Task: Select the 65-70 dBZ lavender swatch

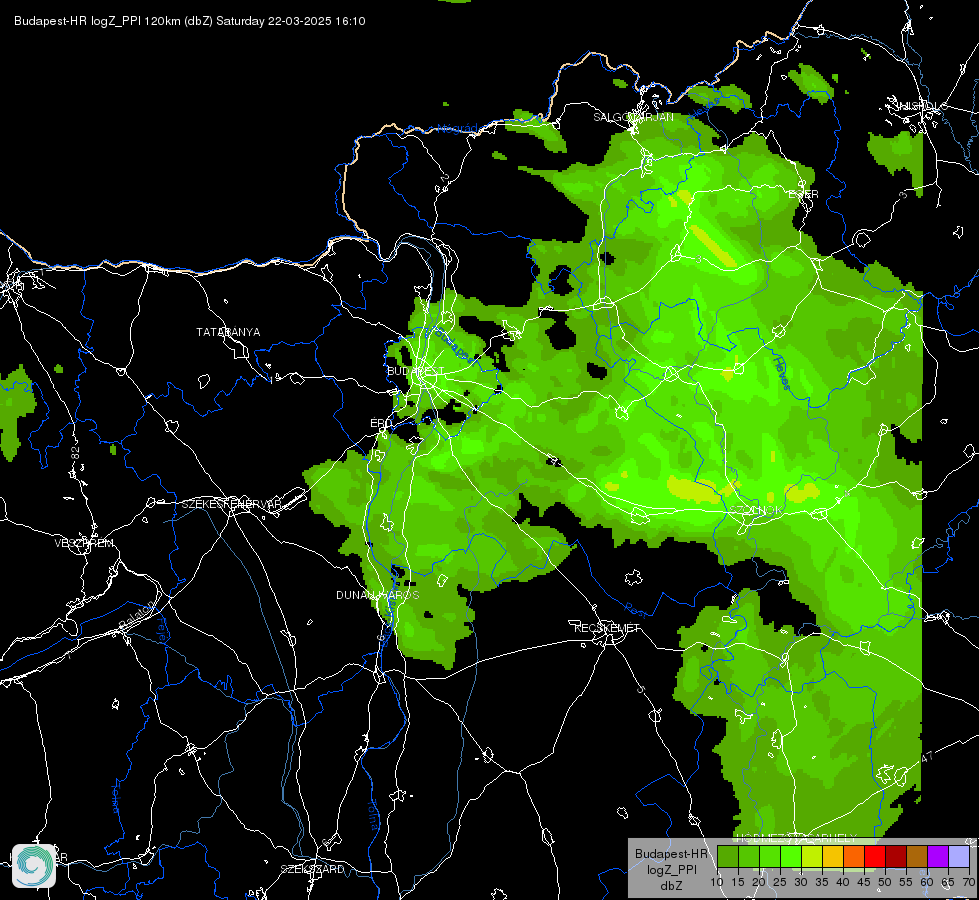Action: [959, 856]
